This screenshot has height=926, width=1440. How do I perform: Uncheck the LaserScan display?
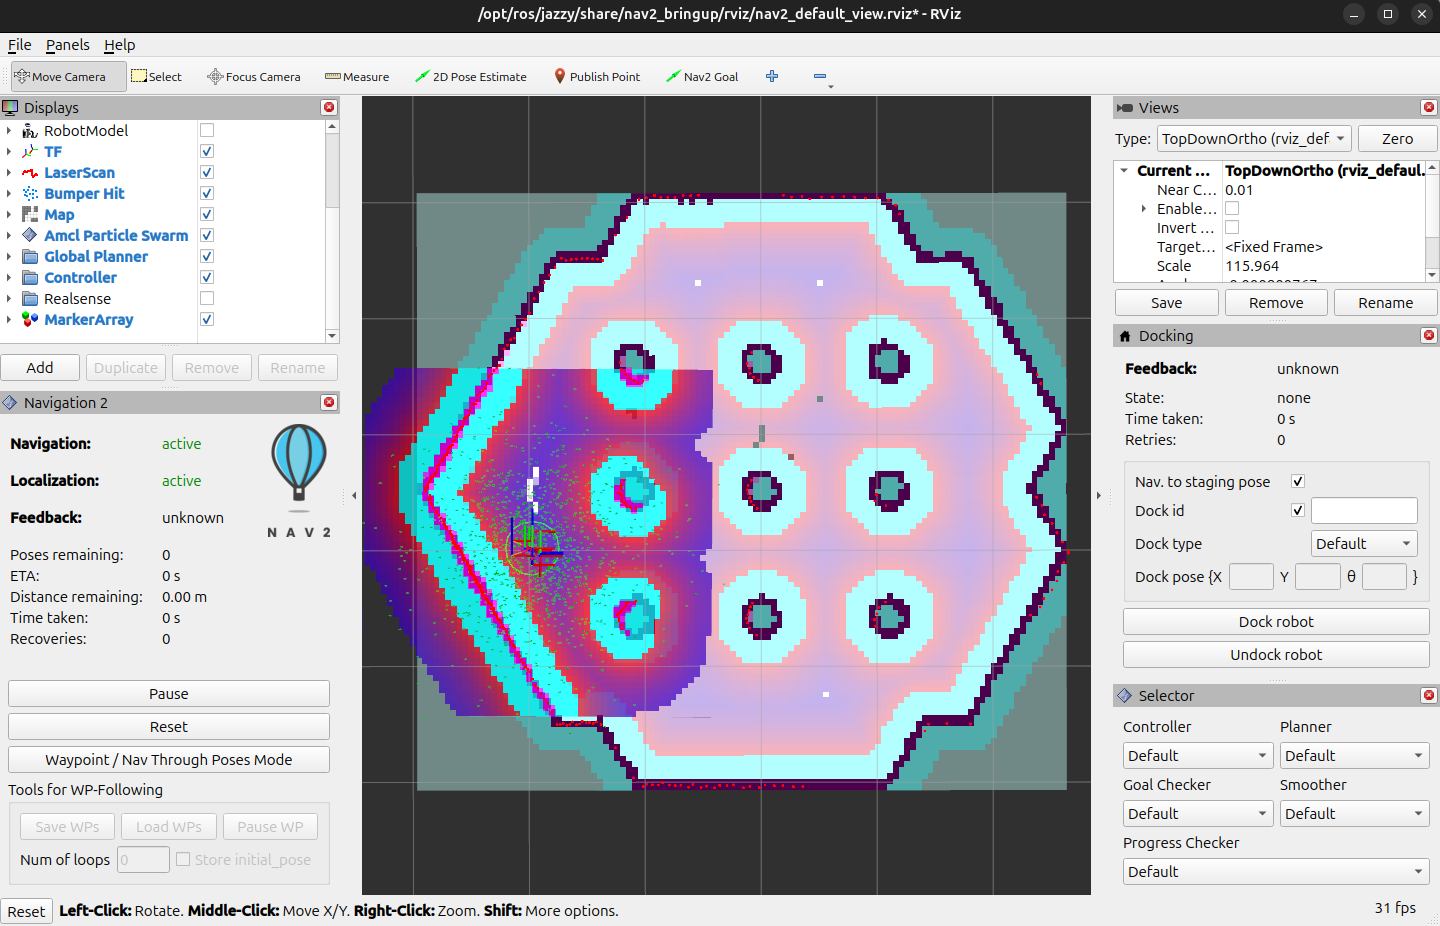coord(207,172)
